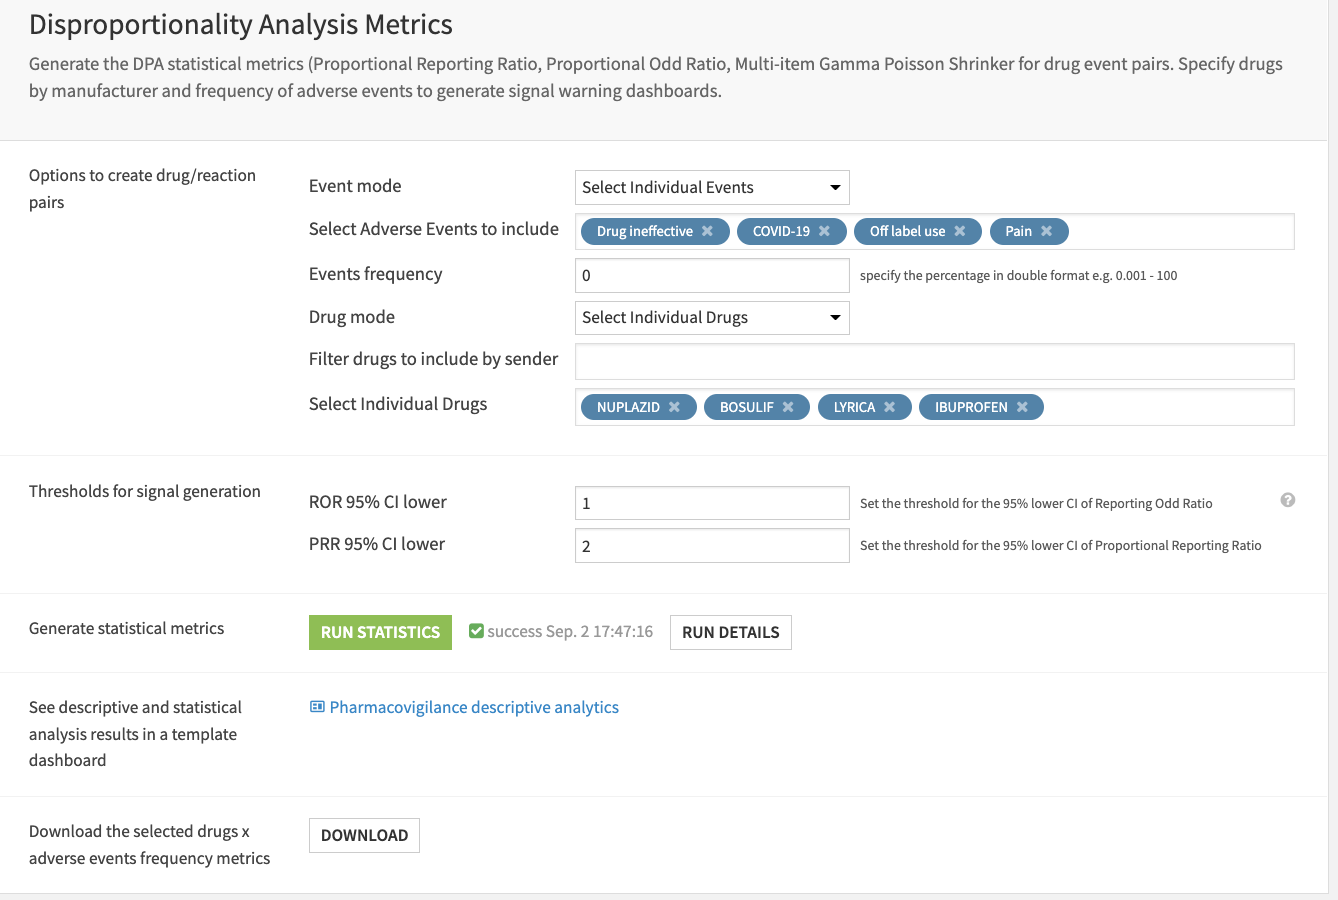Viewport: 1338px width, 900px height.
Task: Open RUN DETAILS
Action: [730, 632]
